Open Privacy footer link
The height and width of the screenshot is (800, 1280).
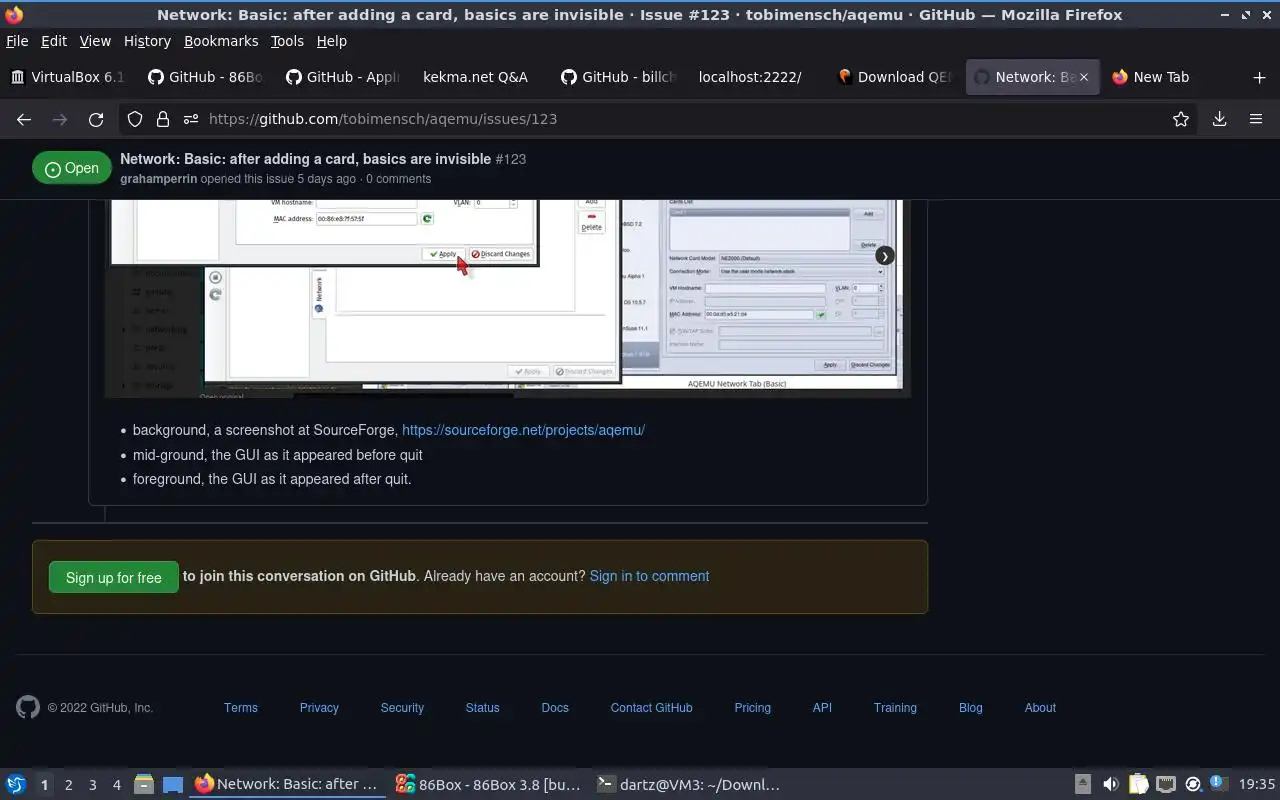pyautogui.click(x=319, y=707)
